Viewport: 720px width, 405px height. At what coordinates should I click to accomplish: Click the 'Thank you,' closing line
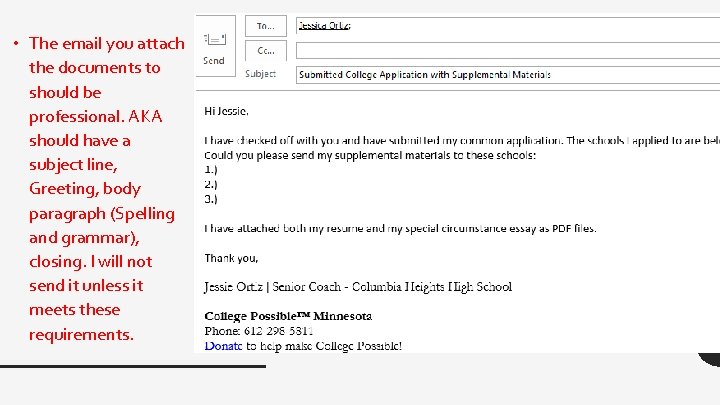(x=231, y=258)
